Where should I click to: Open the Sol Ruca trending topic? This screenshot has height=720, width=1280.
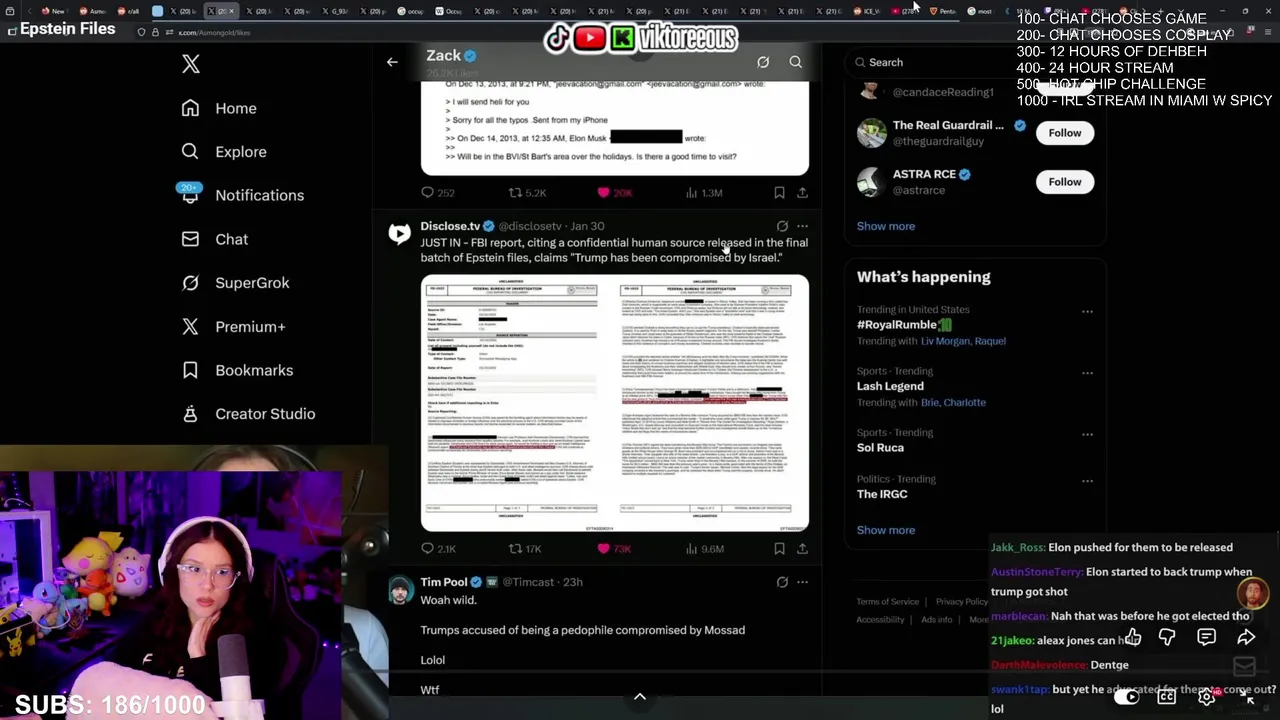point(880,448)
